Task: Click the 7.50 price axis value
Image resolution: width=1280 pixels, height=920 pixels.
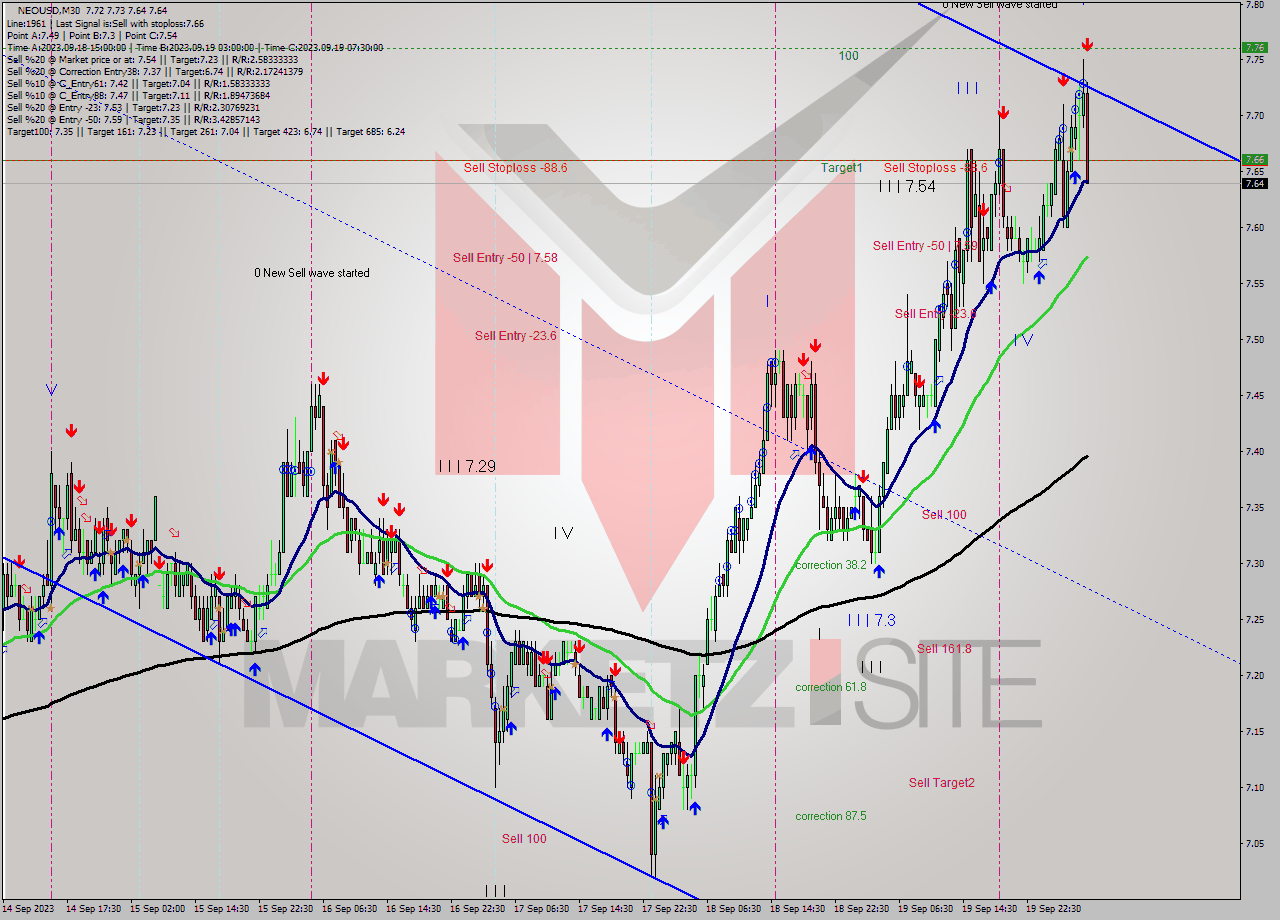Action: coord(1254,340)
